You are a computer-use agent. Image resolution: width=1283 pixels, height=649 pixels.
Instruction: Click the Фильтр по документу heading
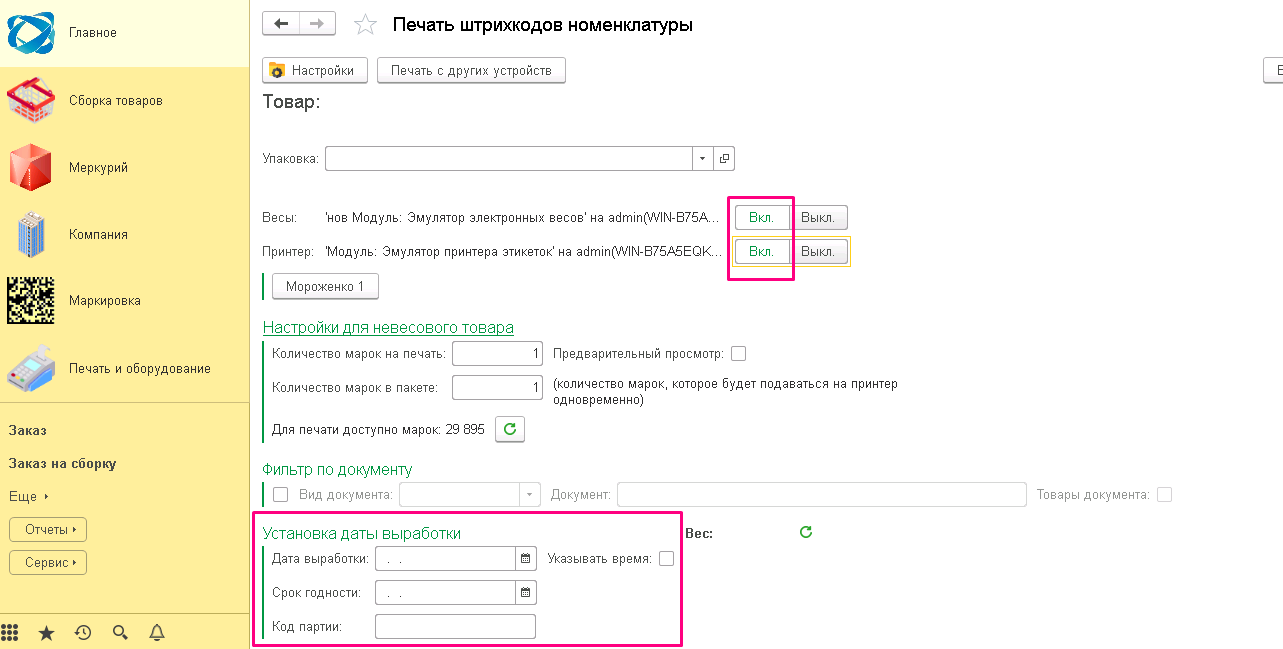337,469
